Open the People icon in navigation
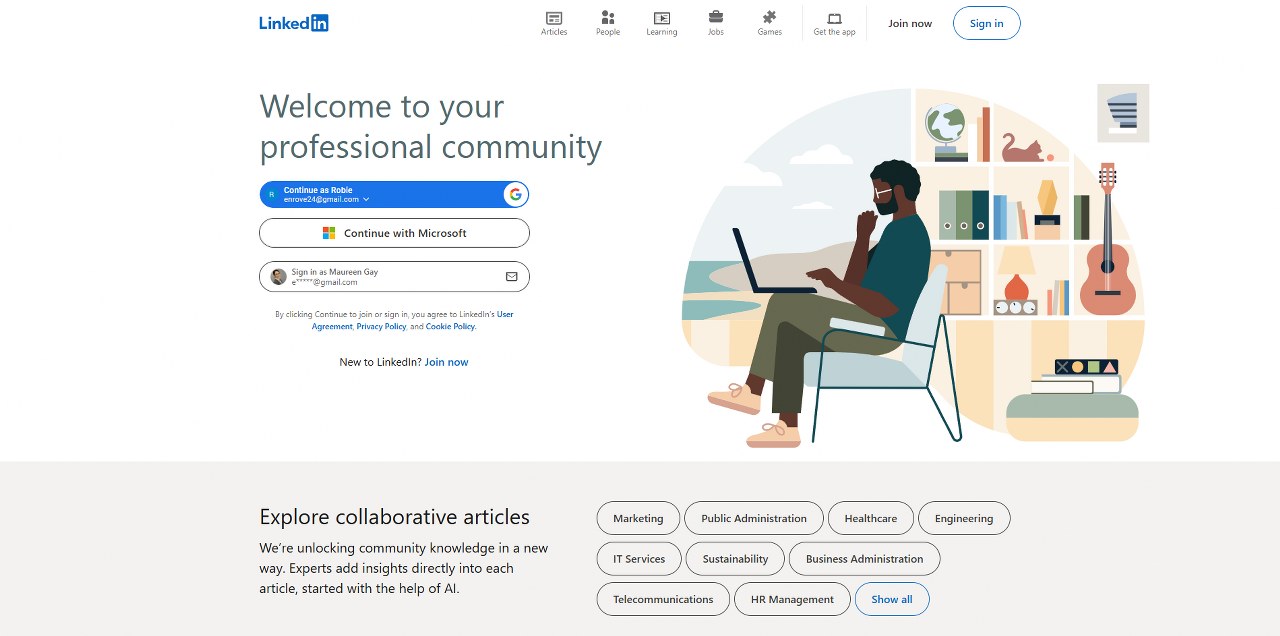Screen dimensions: 1280x636 [x=608, y=18]
